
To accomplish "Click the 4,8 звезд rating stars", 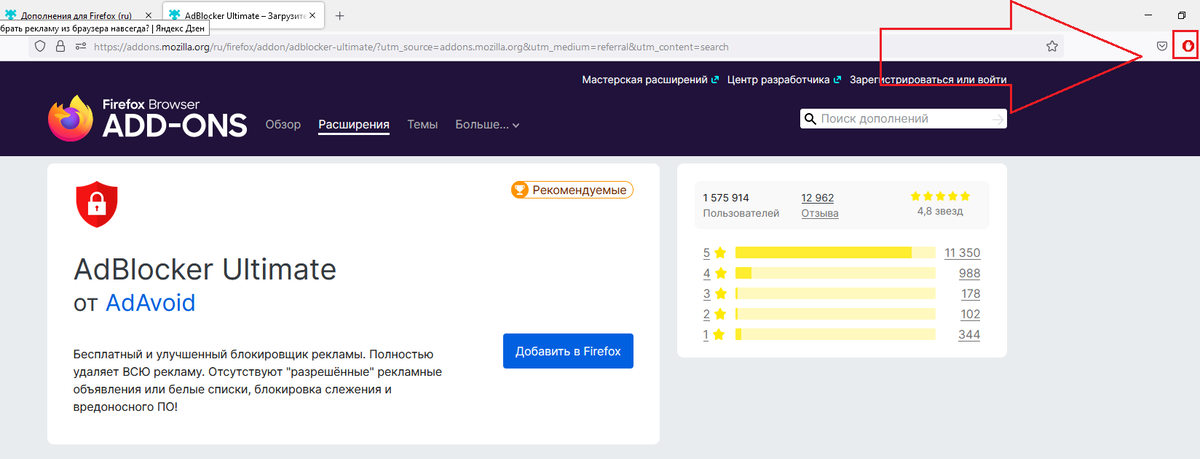I will [940, 197].
